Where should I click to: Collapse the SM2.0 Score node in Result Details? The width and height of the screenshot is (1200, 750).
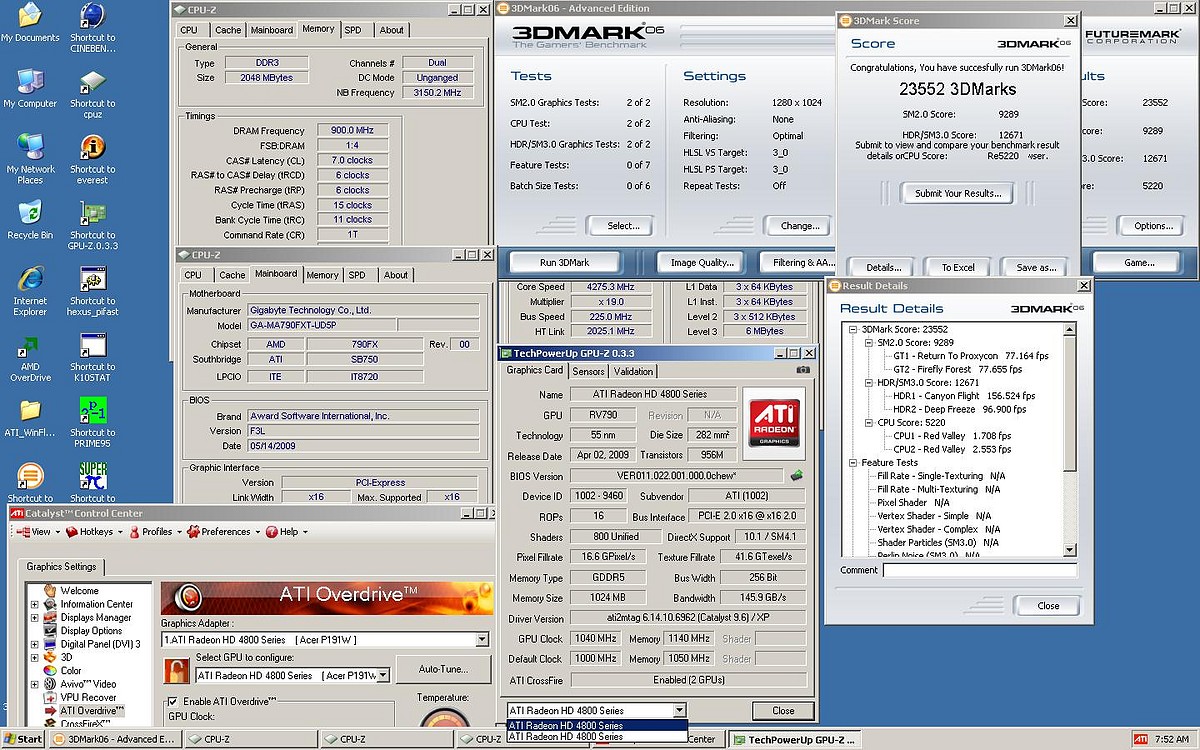[x=867, y=342]
